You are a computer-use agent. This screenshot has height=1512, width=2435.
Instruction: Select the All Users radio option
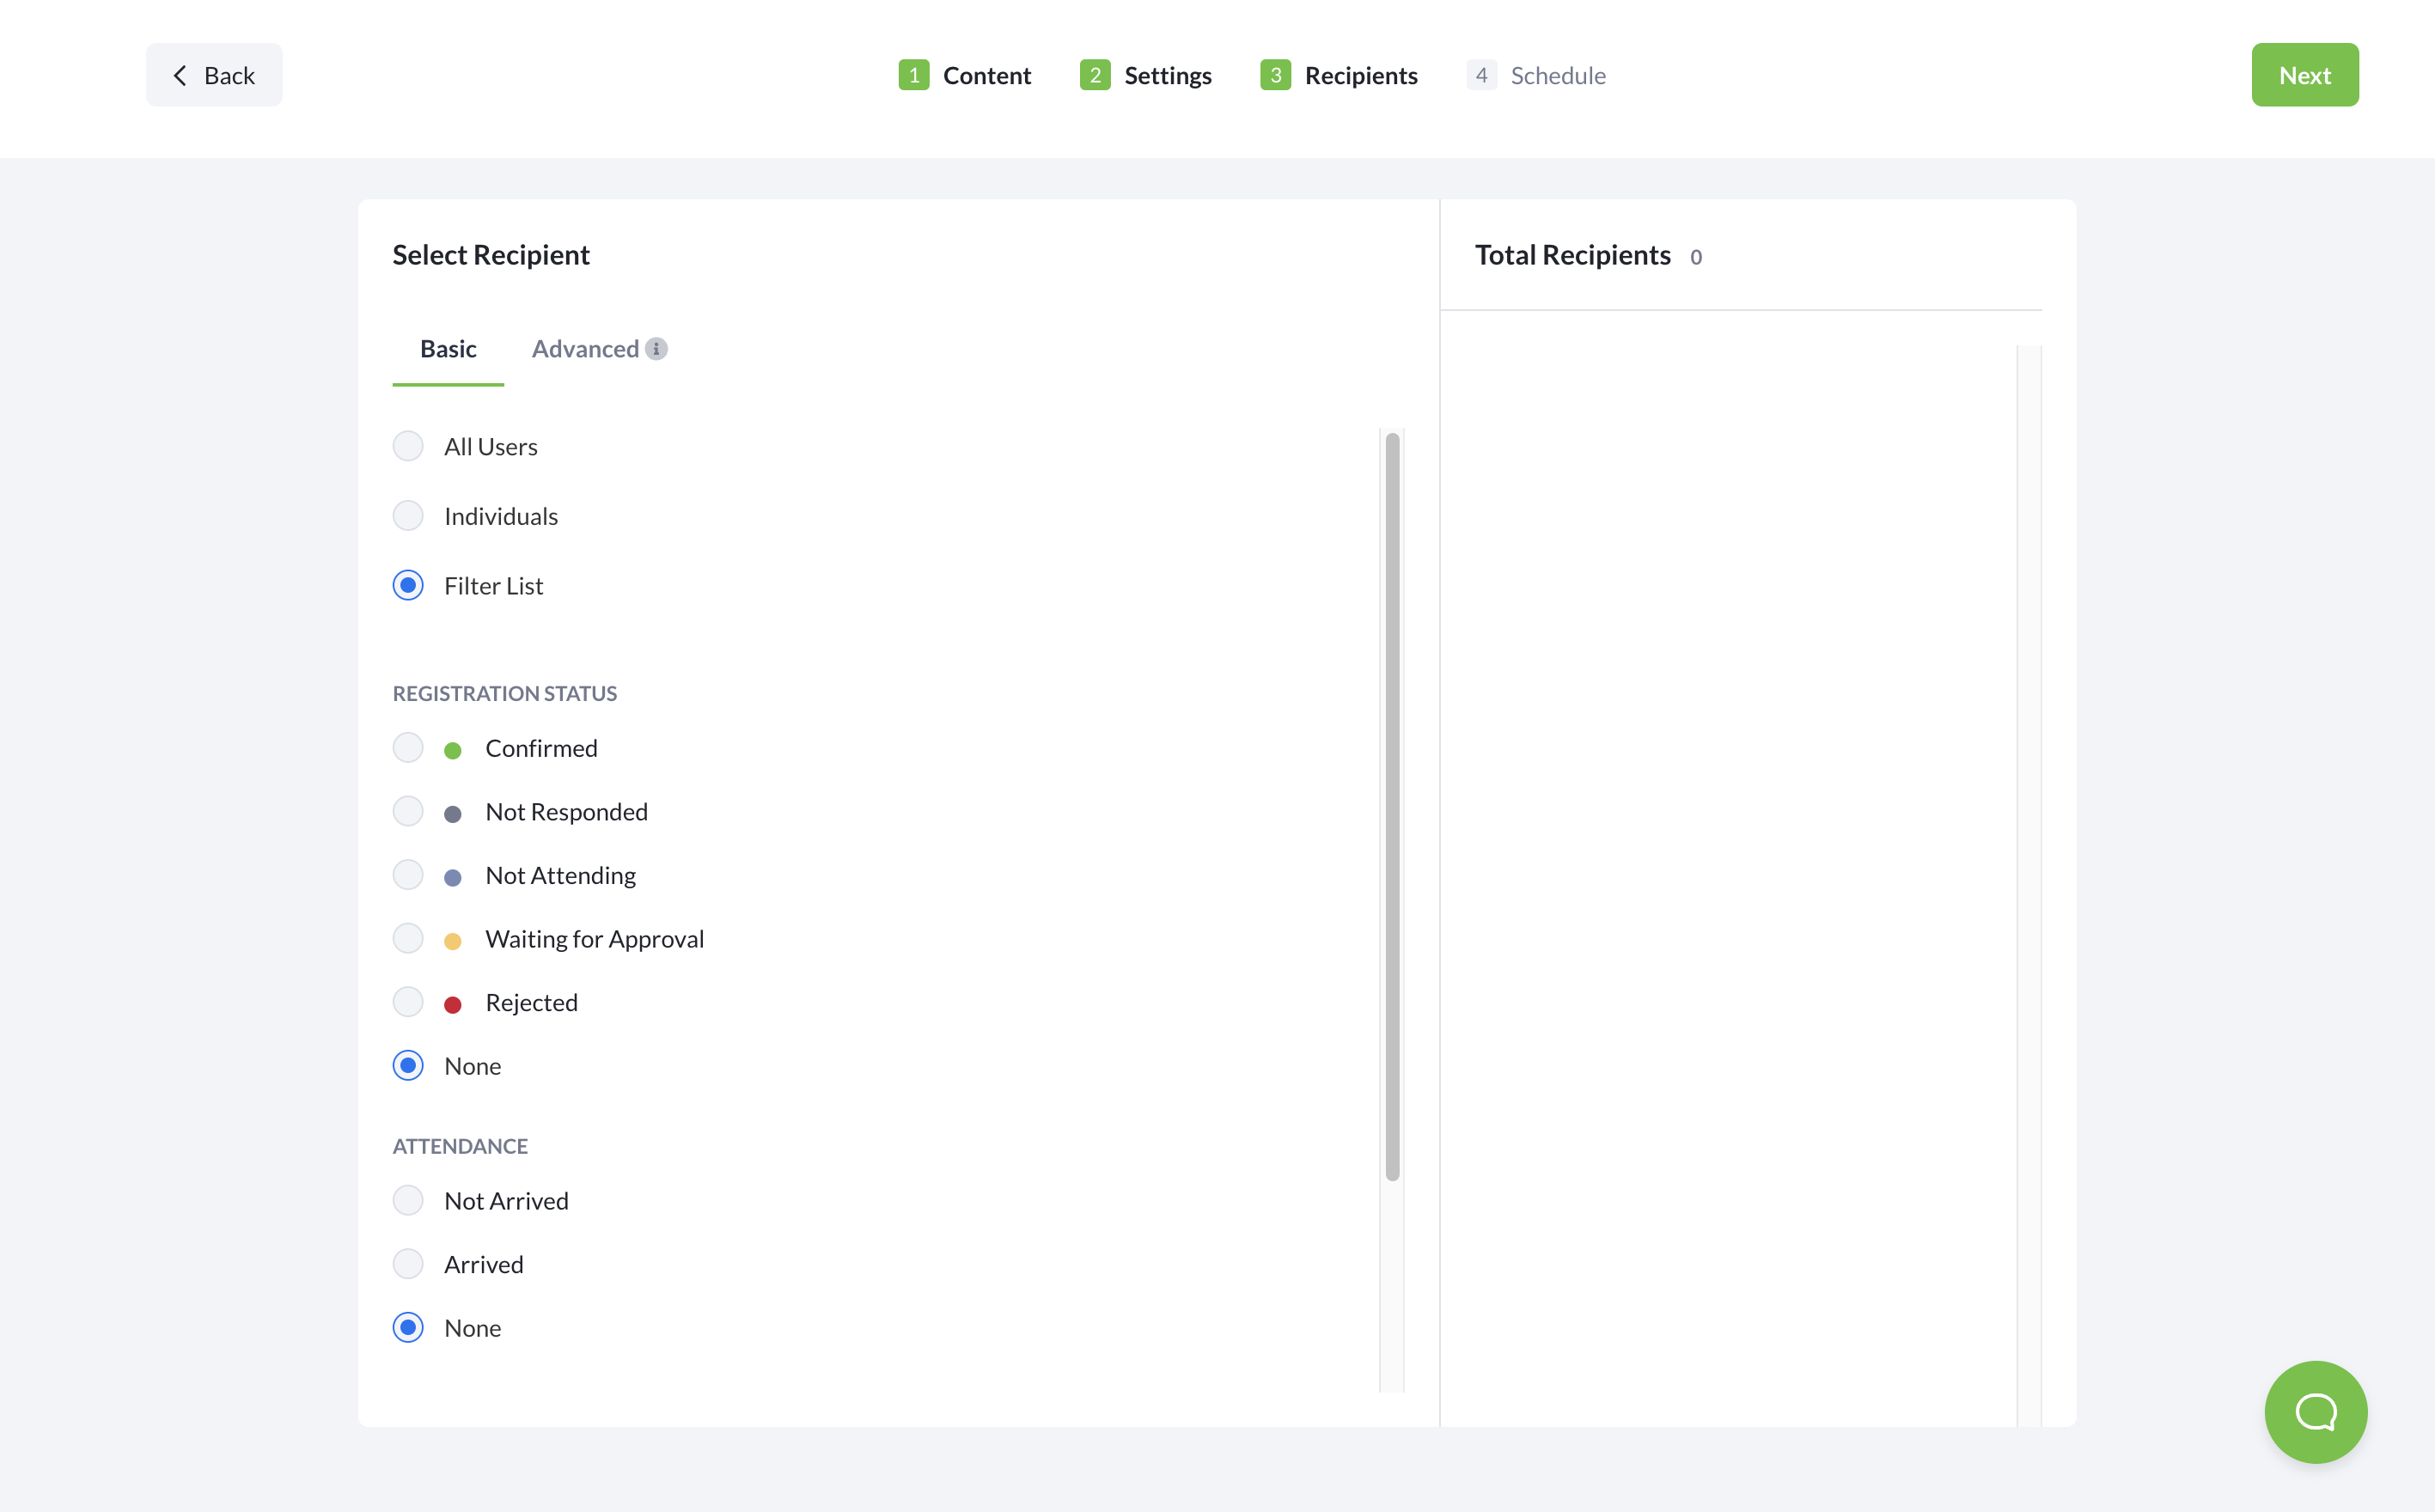tap(408, 446)
